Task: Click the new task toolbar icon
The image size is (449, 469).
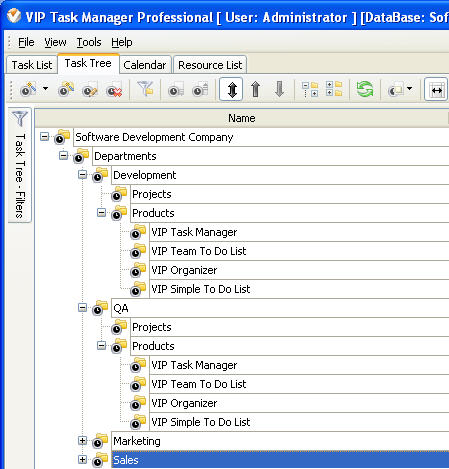Action: (x=28, y=89)
